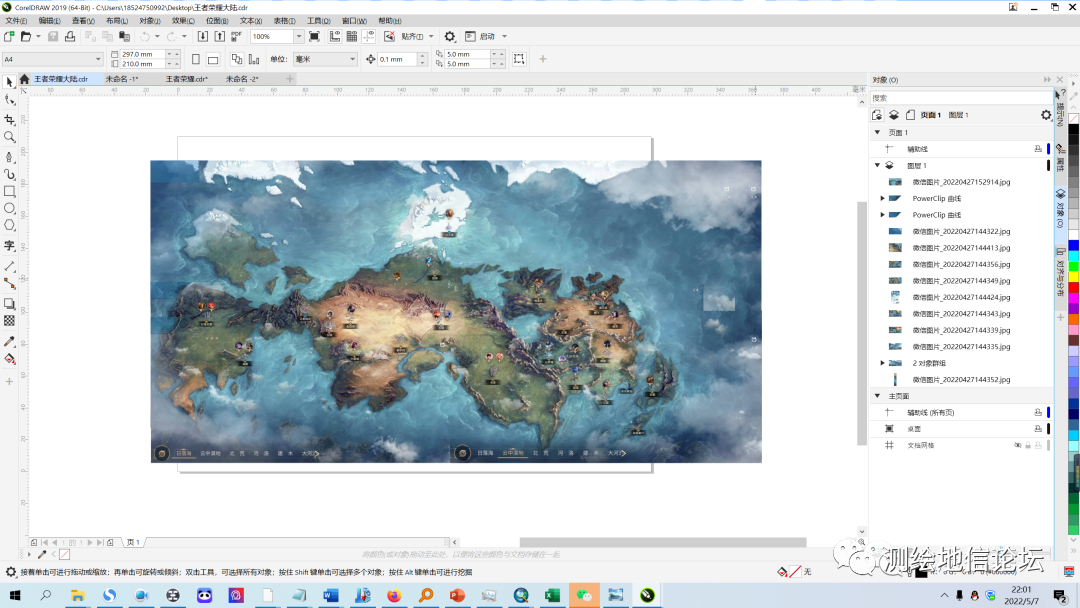Viewport: 1080px width, 608px height.
Task: Pick the red palette swatch
Action: pyautogui.click(x=1074, y=287)
